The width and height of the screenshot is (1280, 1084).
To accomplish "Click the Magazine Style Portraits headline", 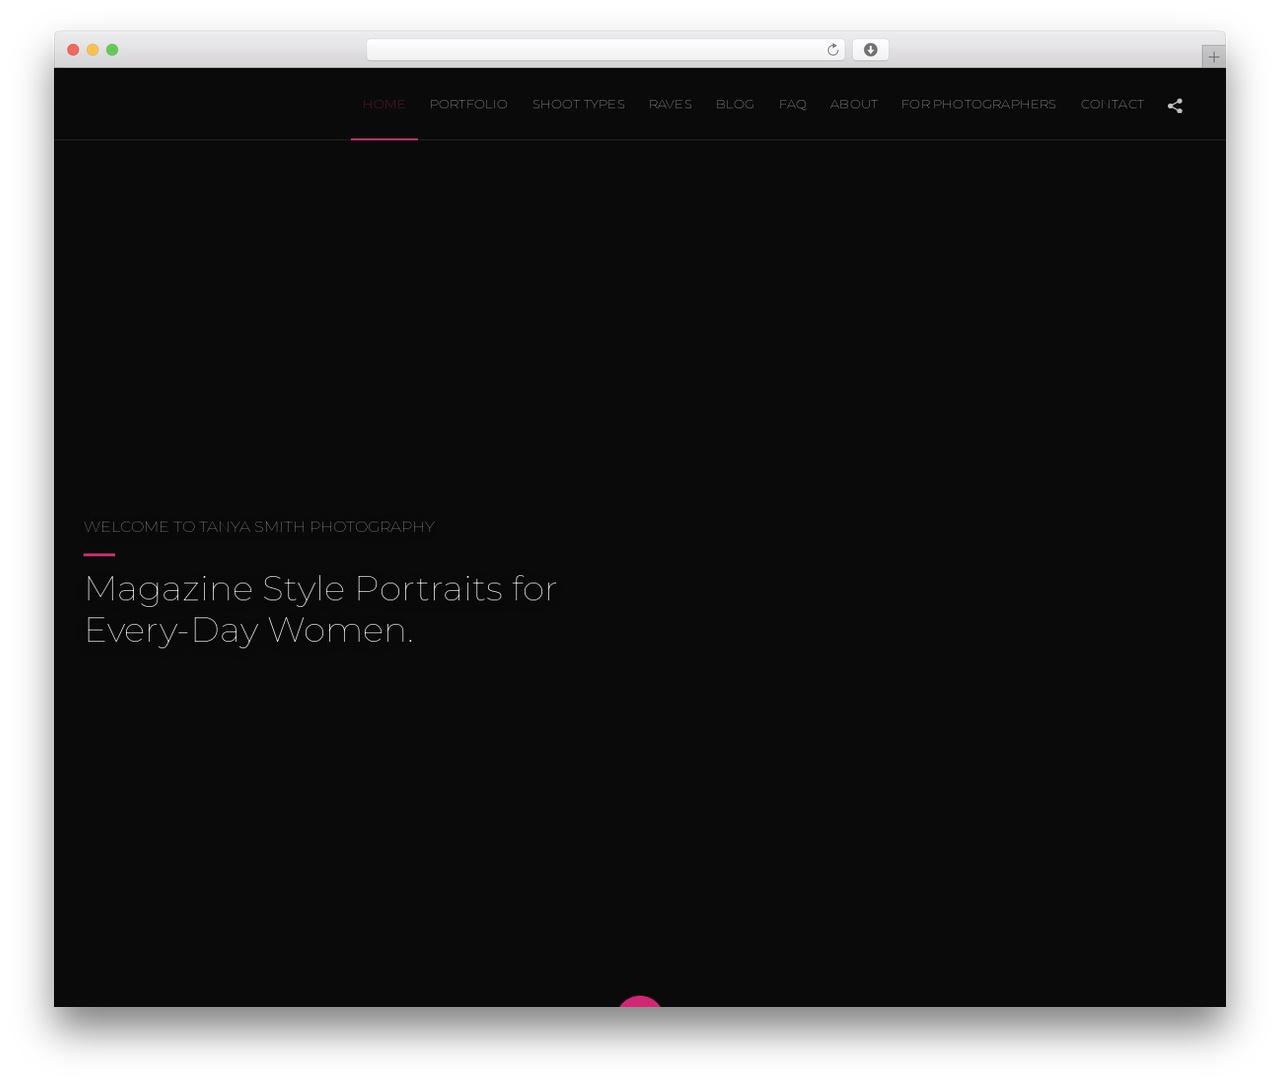I will (320, 609).
